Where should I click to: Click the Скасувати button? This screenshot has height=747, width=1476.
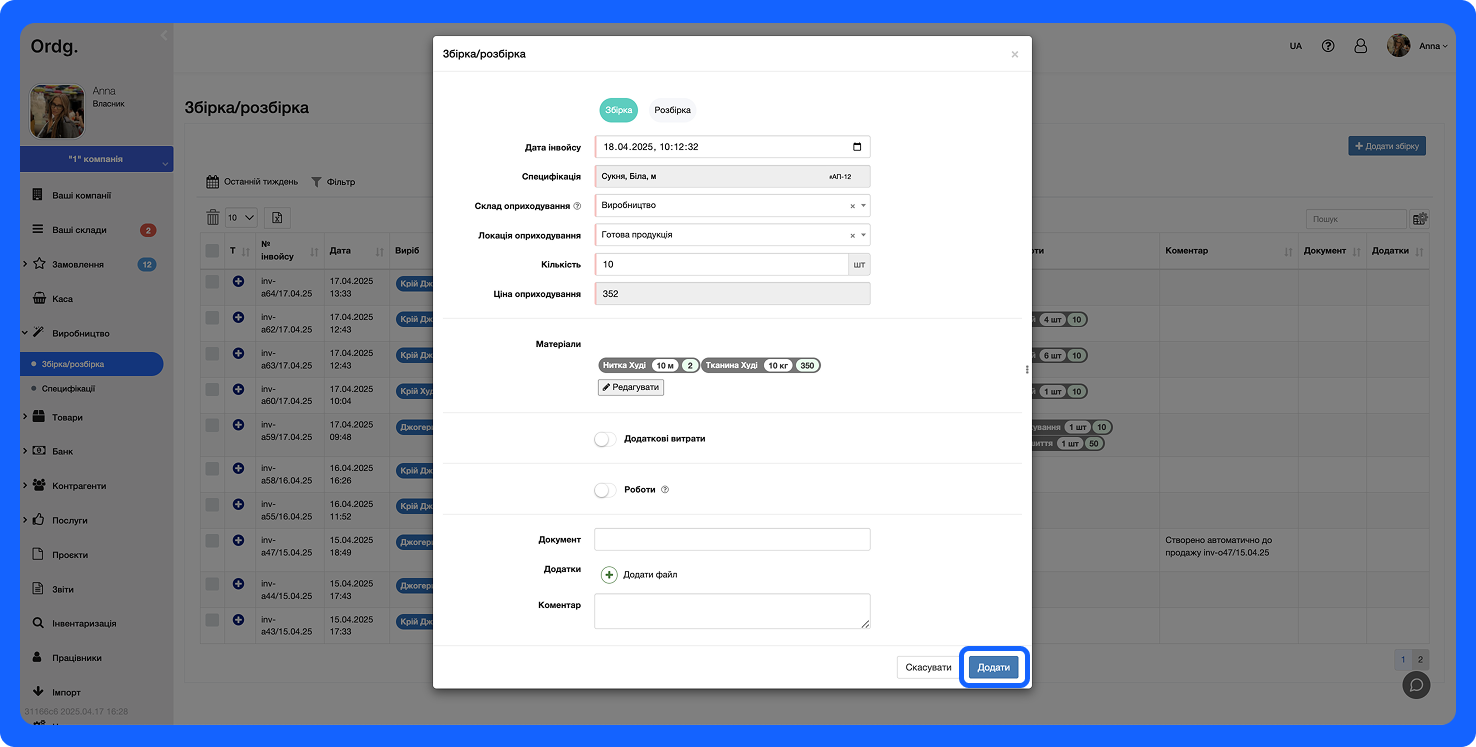(x=928, y=668)
